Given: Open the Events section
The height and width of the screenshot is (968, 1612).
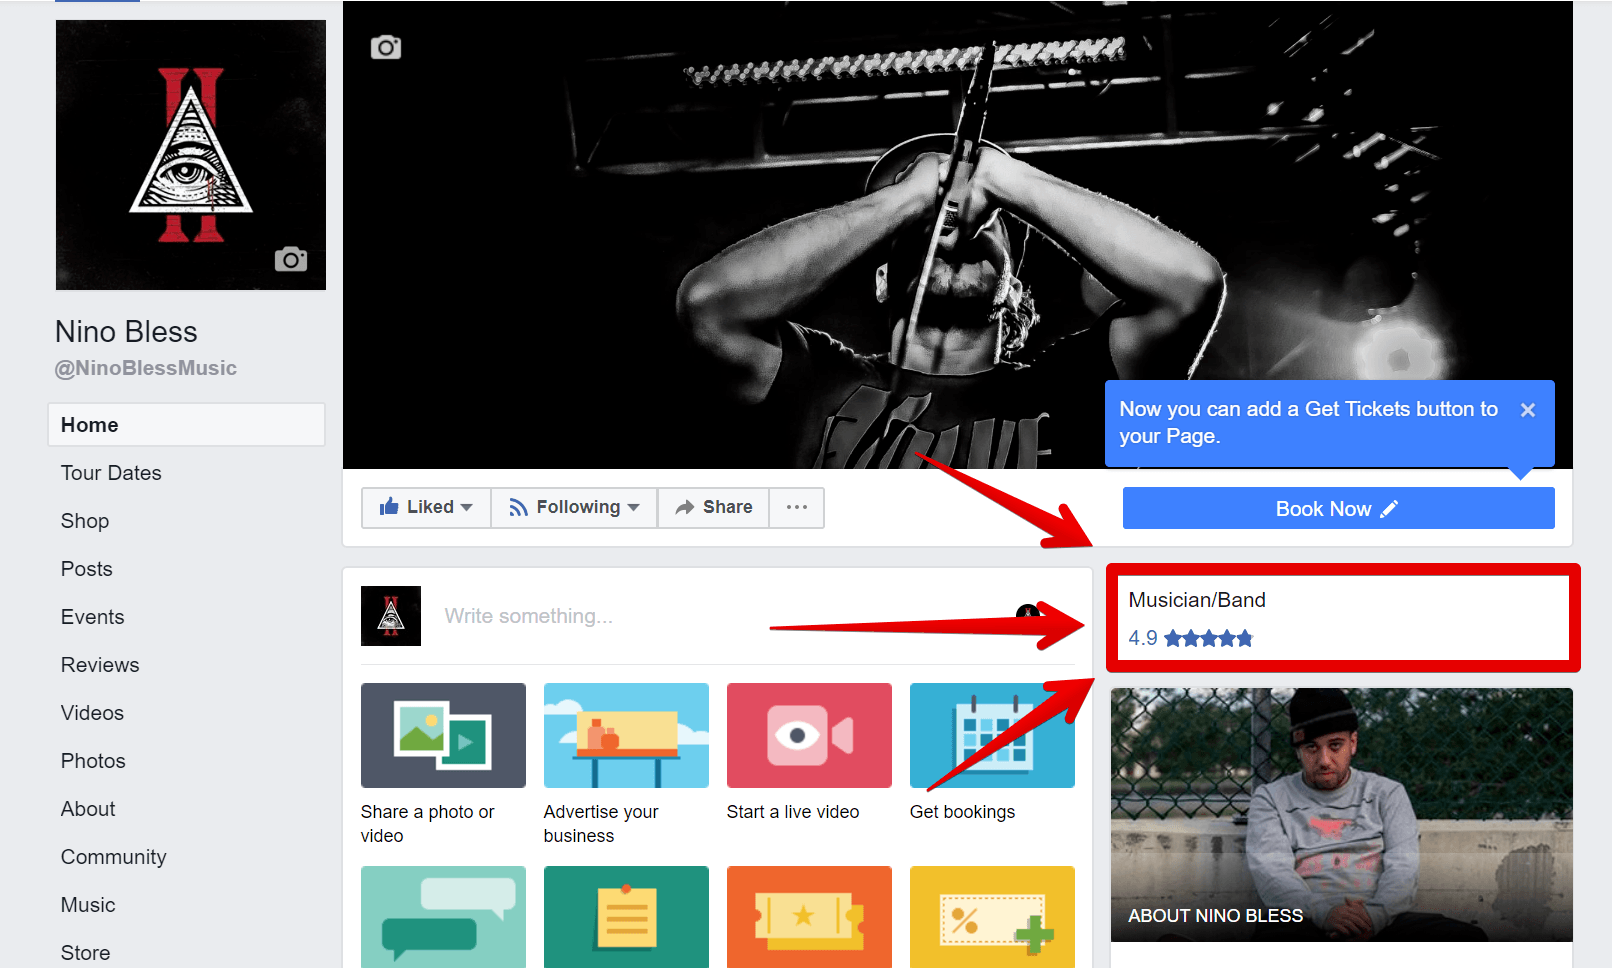Looking at the screenshot, I should [x=93, y=617].
